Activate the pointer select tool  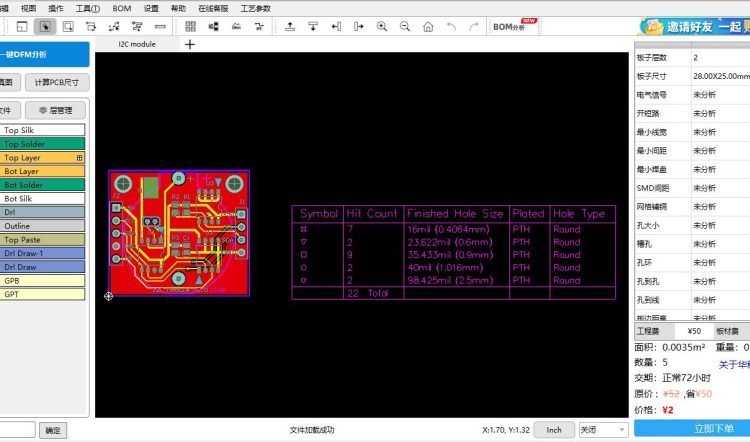pos(45,27)
